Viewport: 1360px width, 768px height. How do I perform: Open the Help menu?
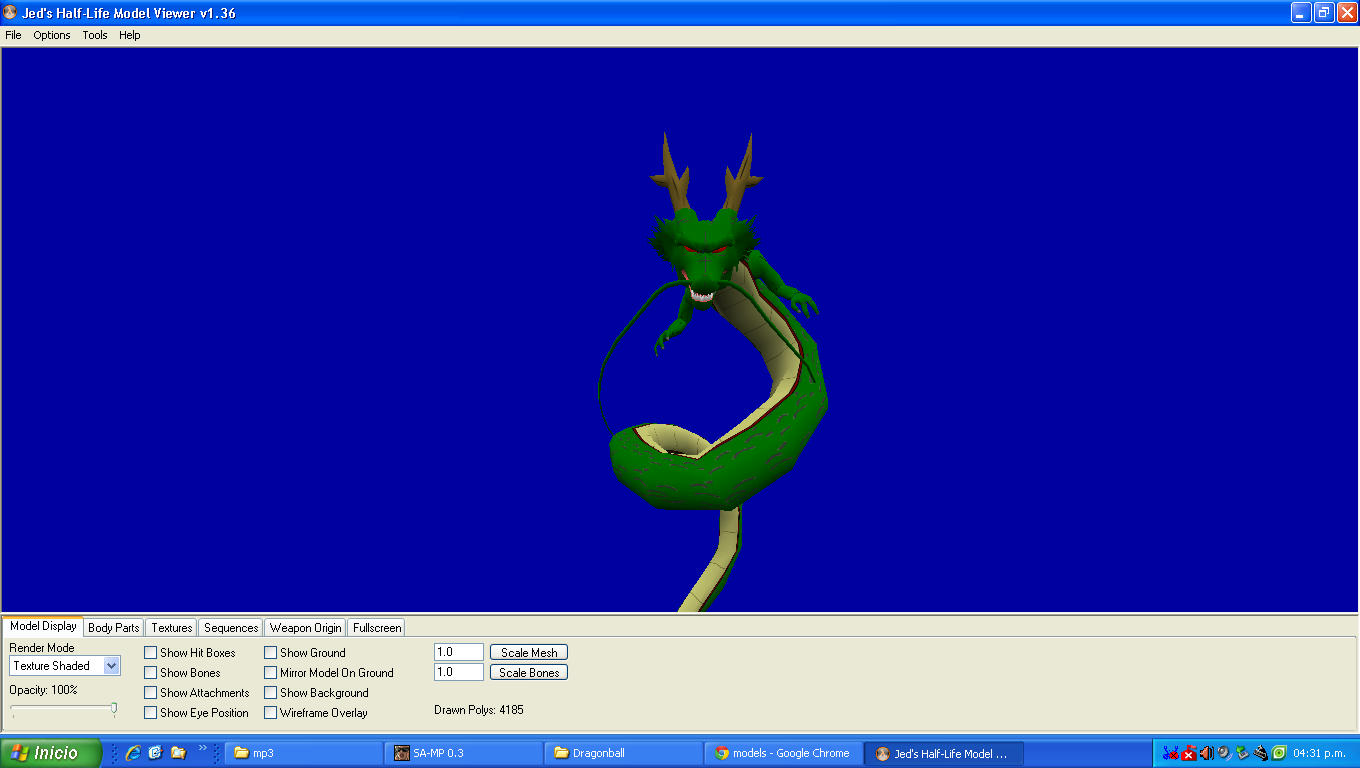click(x=130, y=35)
